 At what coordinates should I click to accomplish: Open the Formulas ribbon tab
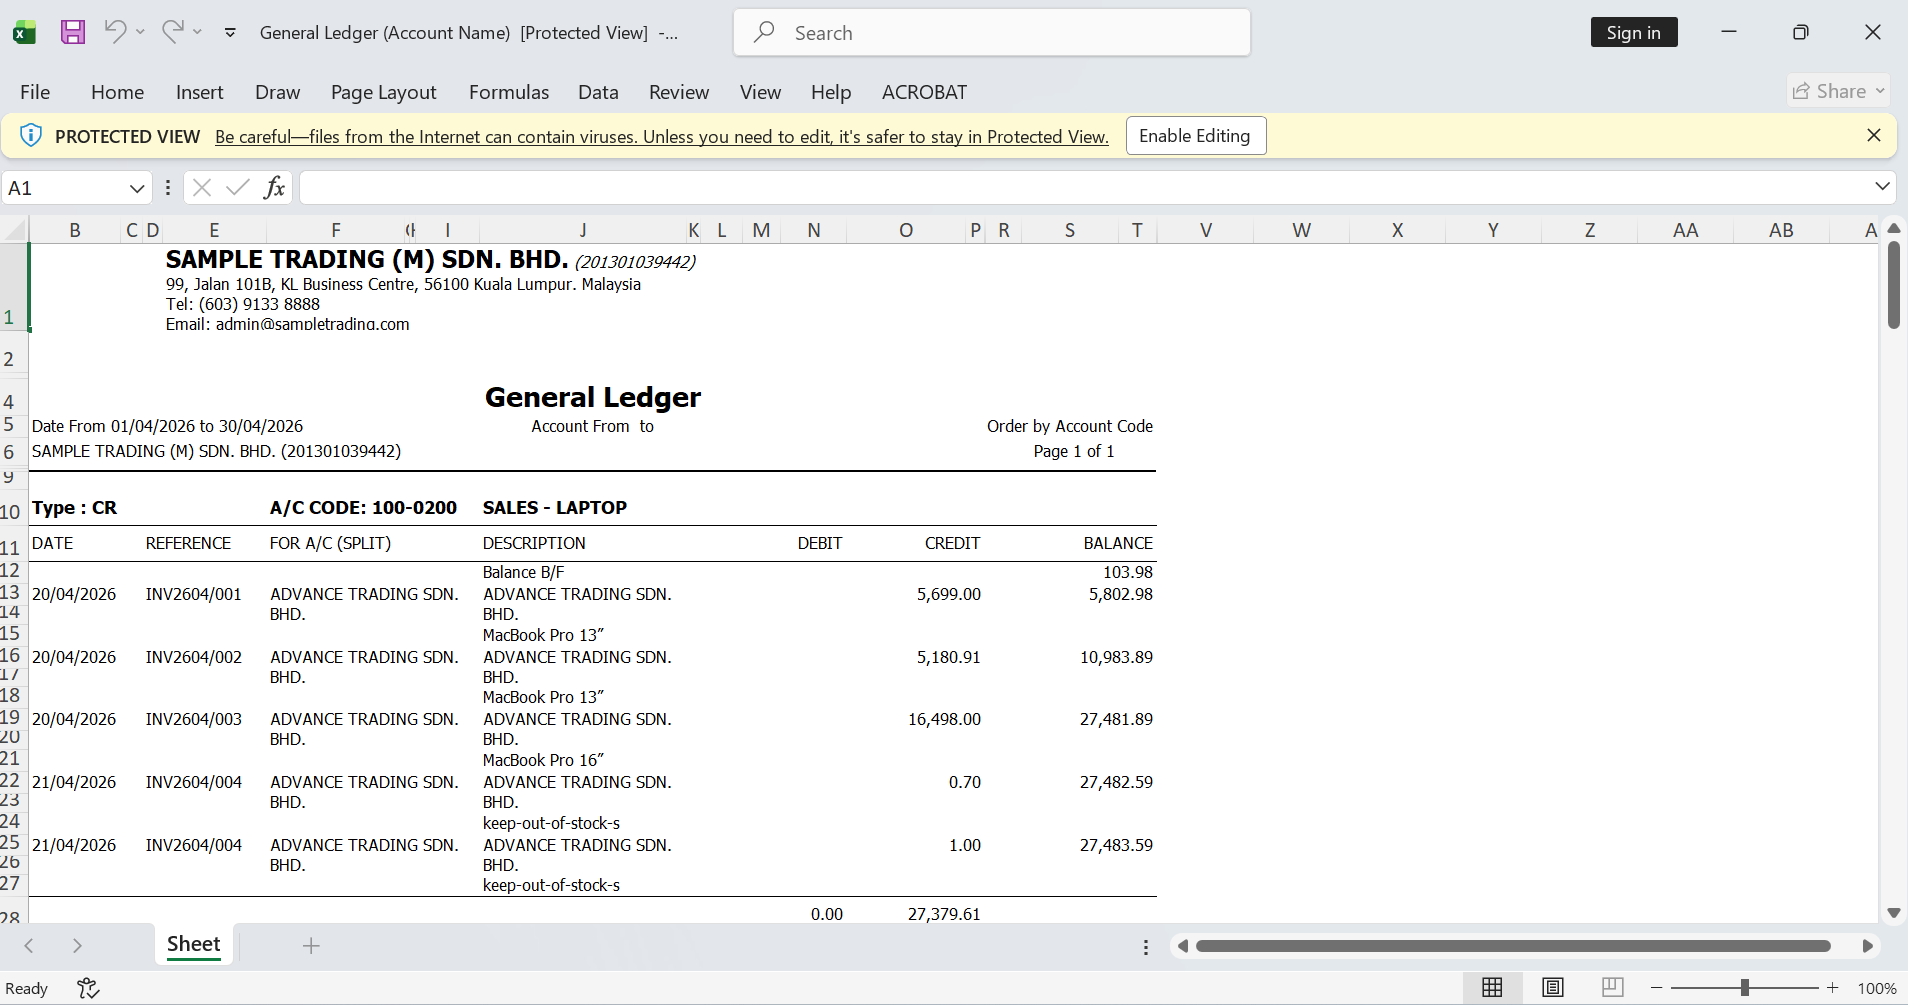pos(508,92)
